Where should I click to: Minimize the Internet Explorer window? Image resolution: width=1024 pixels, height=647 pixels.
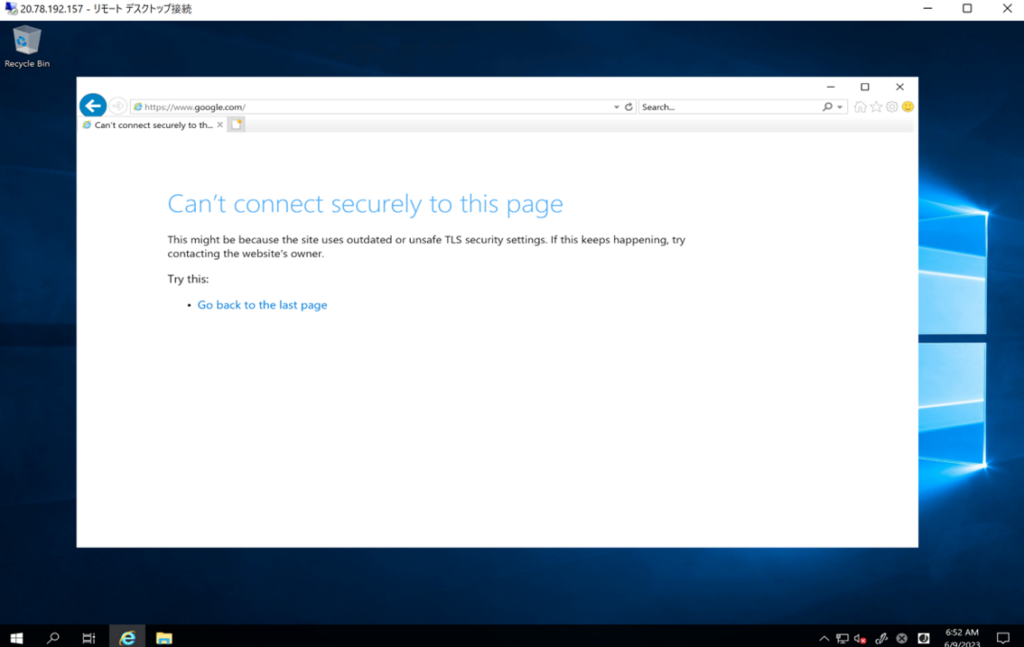point(831,87)
